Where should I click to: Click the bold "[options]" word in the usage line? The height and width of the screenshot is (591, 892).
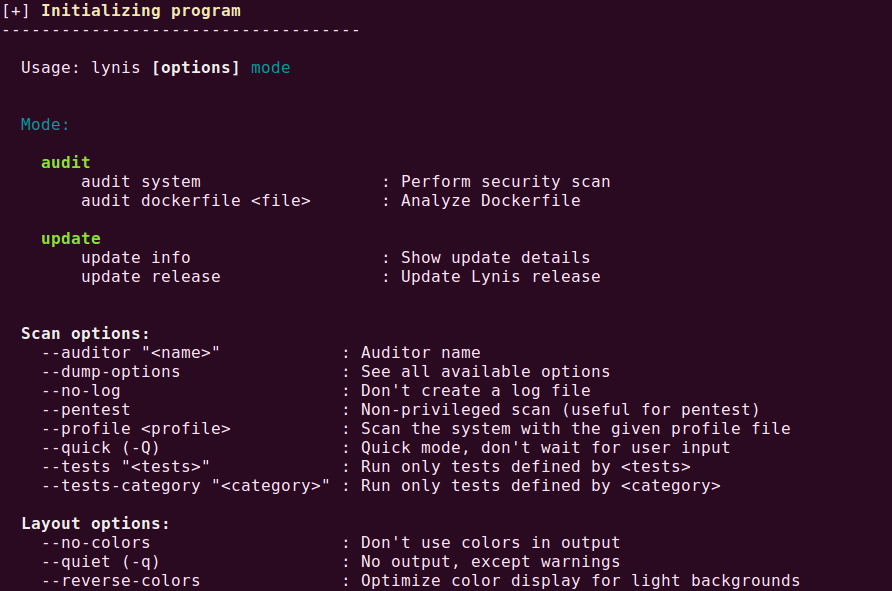pyautogui.click(x=196, y=68)
